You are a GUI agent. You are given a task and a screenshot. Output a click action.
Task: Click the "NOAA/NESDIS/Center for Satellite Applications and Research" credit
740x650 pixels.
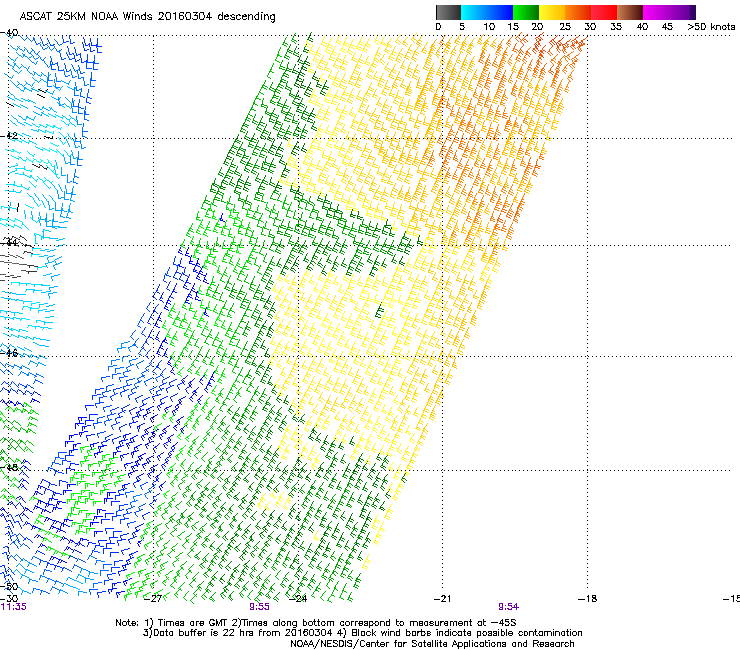tap(432, 644)
